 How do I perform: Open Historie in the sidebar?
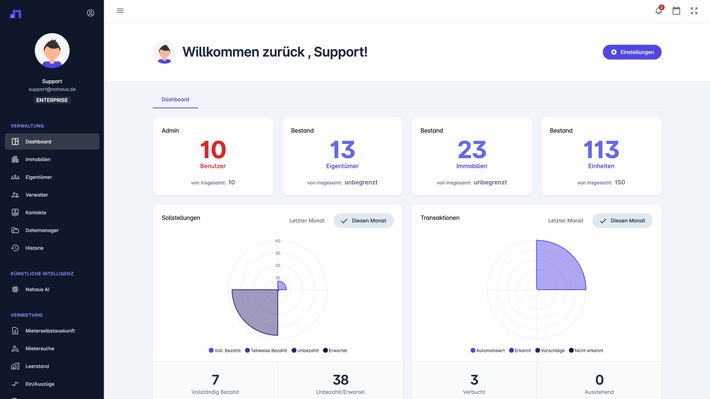[52, 248]
